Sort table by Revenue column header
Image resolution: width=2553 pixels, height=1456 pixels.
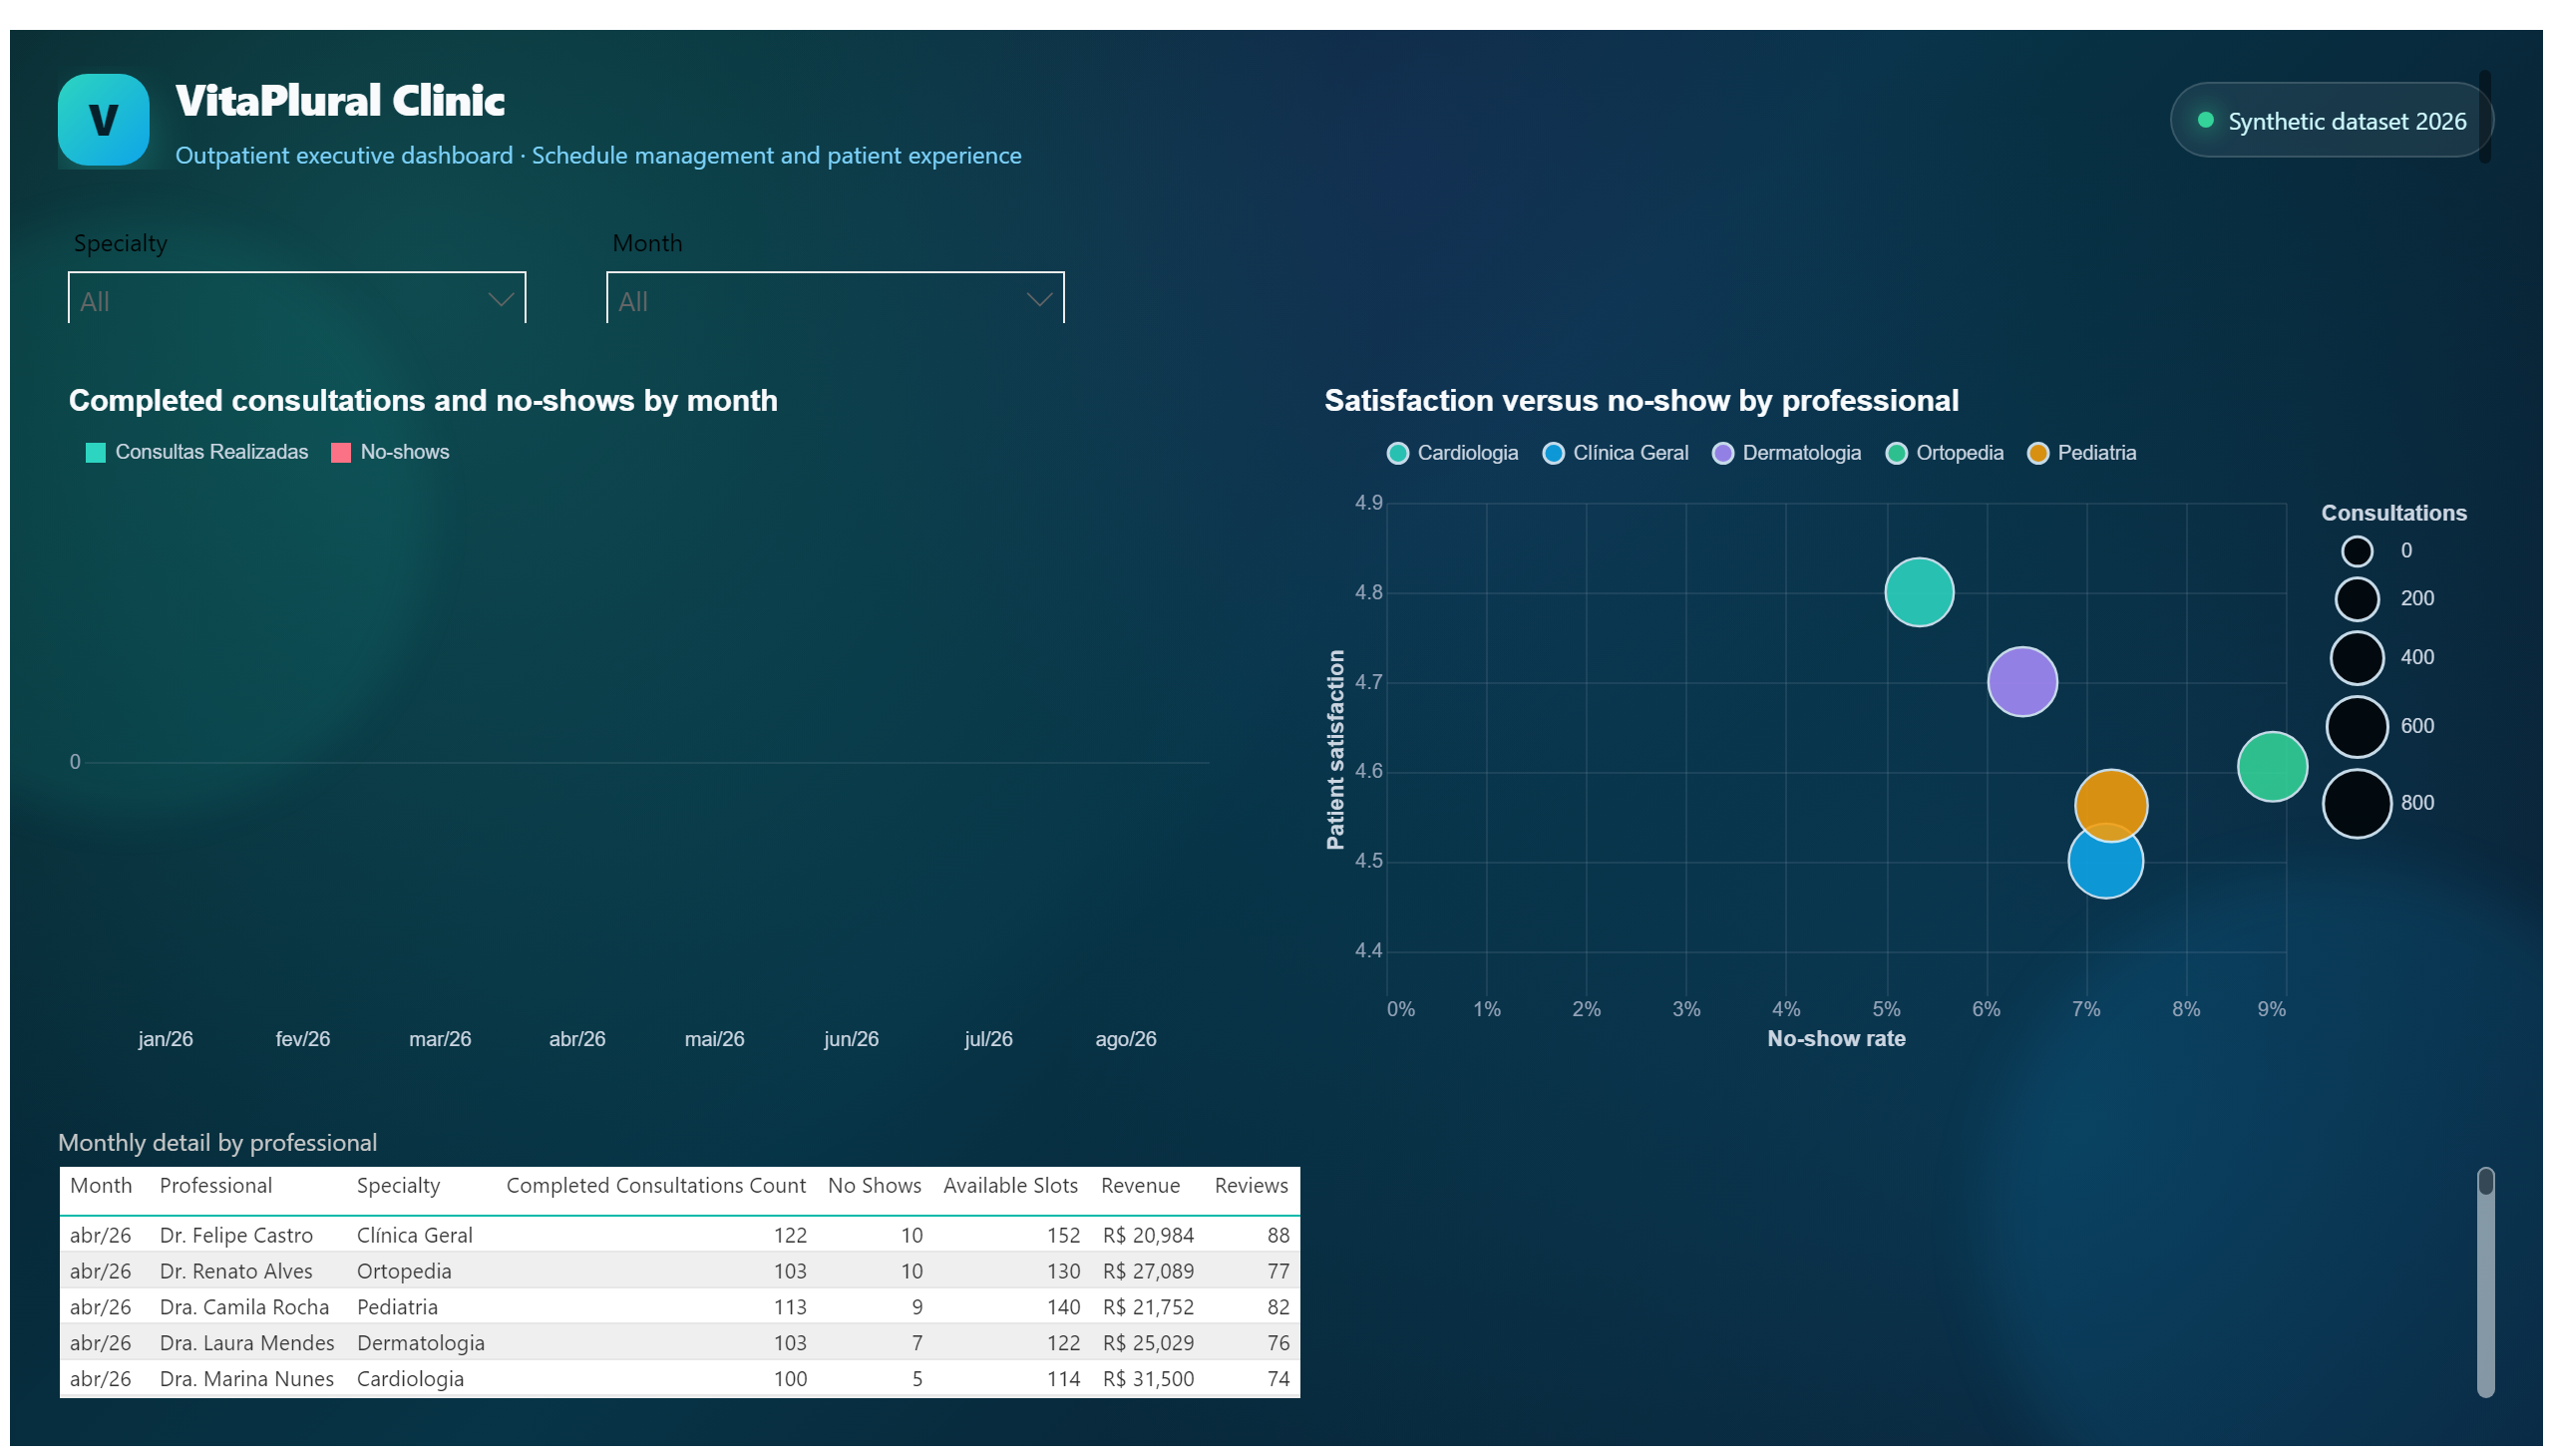pos(1140,1186)
